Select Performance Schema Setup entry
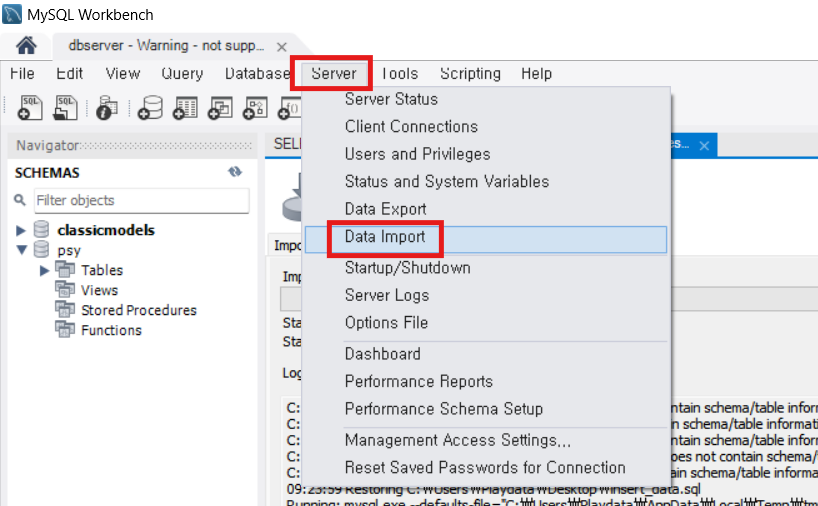This screenshot has width=818, height=506. pos(486,409)
